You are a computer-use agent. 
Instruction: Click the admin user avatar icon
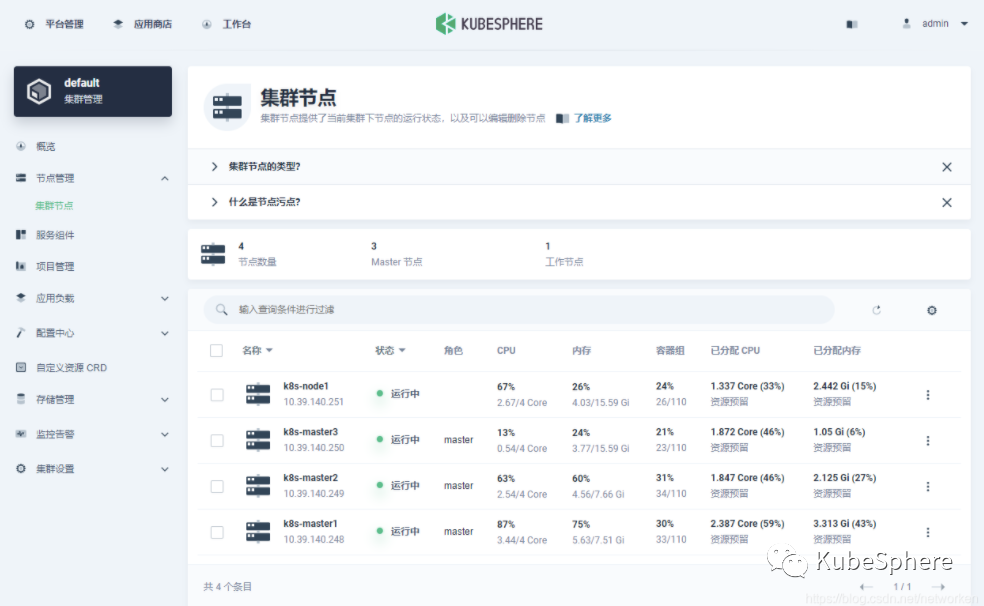pyautogui.click(x=906, y=23)
